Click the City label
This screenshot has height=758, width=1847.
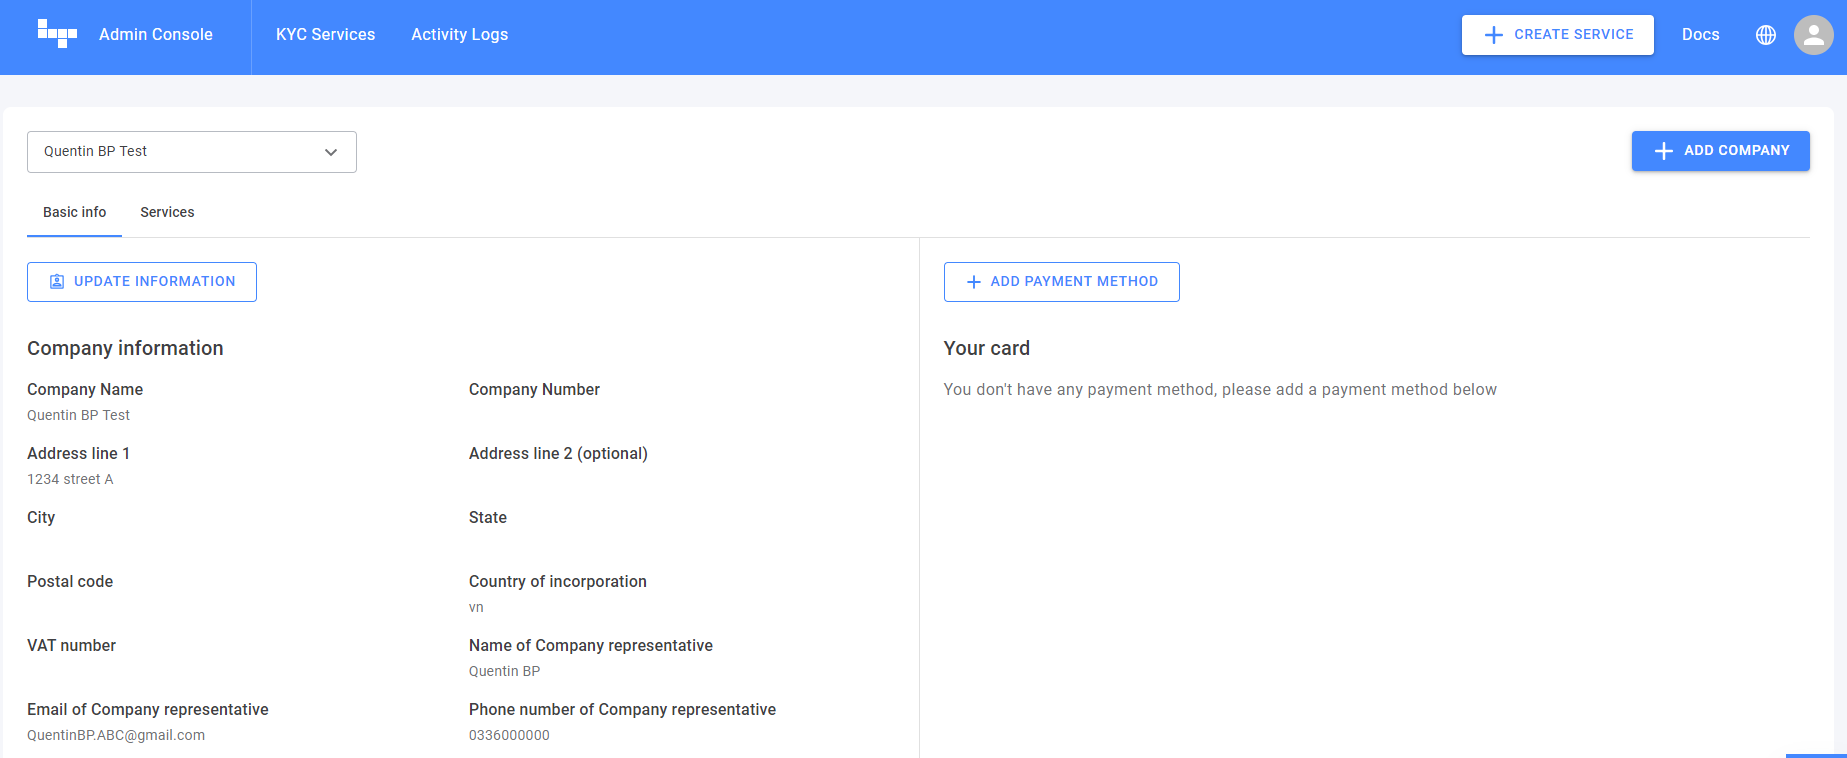coord(41,517)
